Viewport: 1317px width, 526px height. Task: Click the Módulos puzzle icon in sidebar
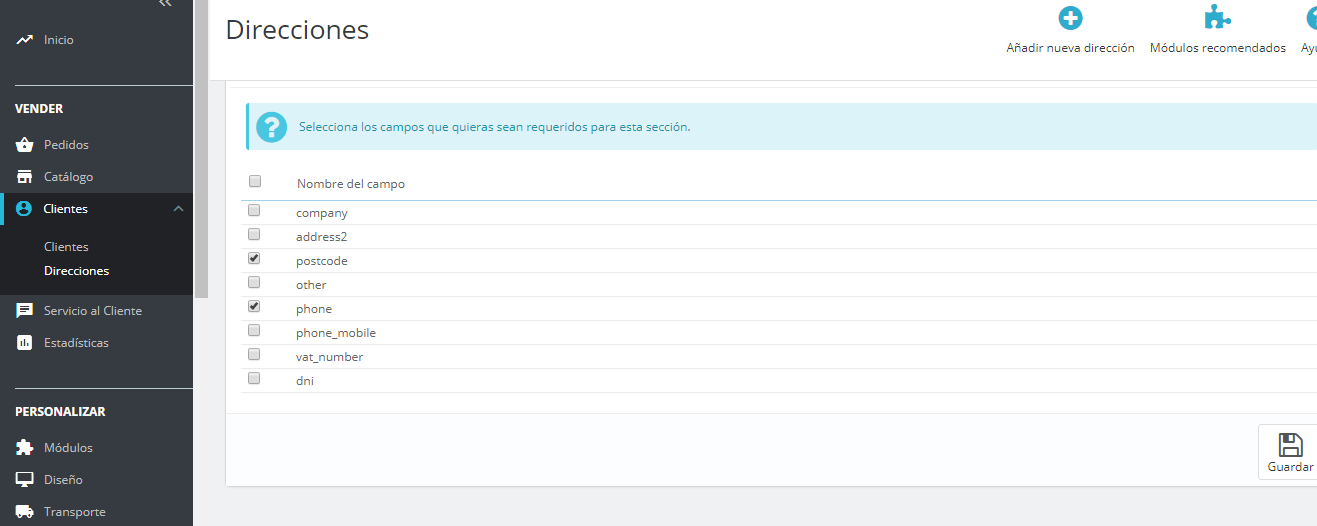(x=25, y=448)
